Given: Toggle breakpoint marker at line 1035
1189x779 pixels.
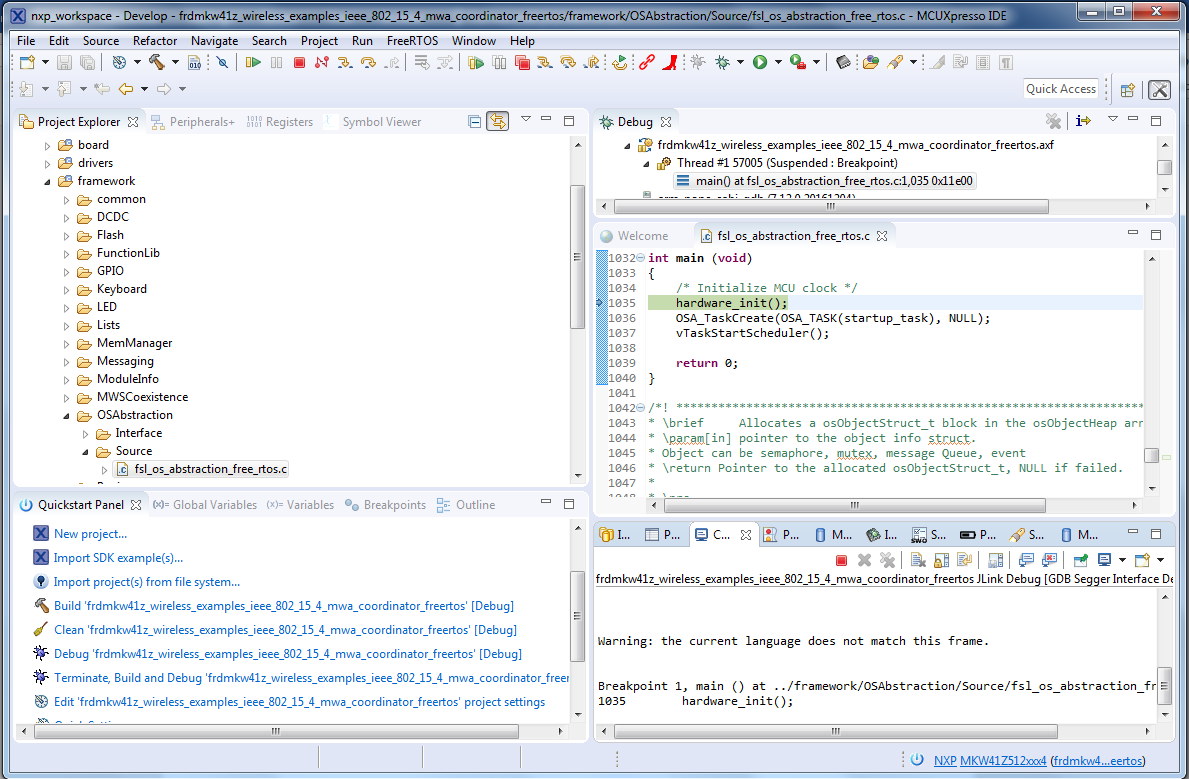Looking at the screenshot, I should pyautogui.click(x=600, y=303).
